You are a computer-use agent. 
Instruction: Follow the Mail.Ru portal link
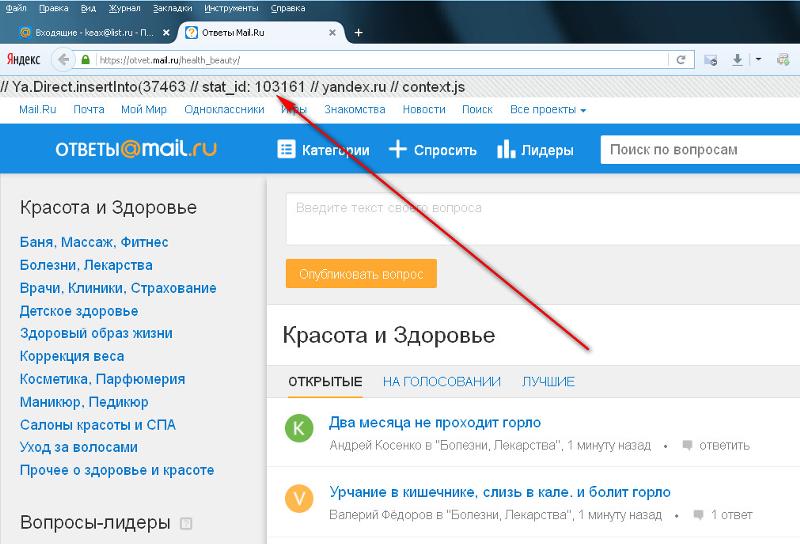[x=38, y=109]
